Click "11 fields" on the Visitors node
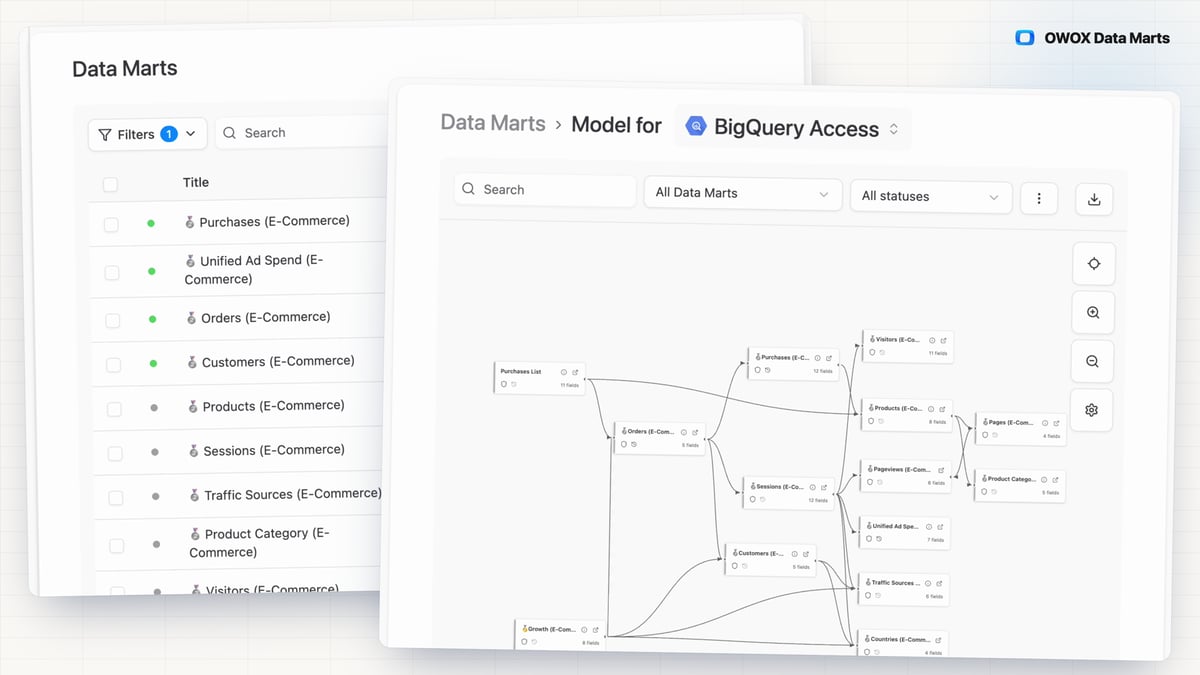The height and width of the screenshot is (675, 1200). coord(937,353)
